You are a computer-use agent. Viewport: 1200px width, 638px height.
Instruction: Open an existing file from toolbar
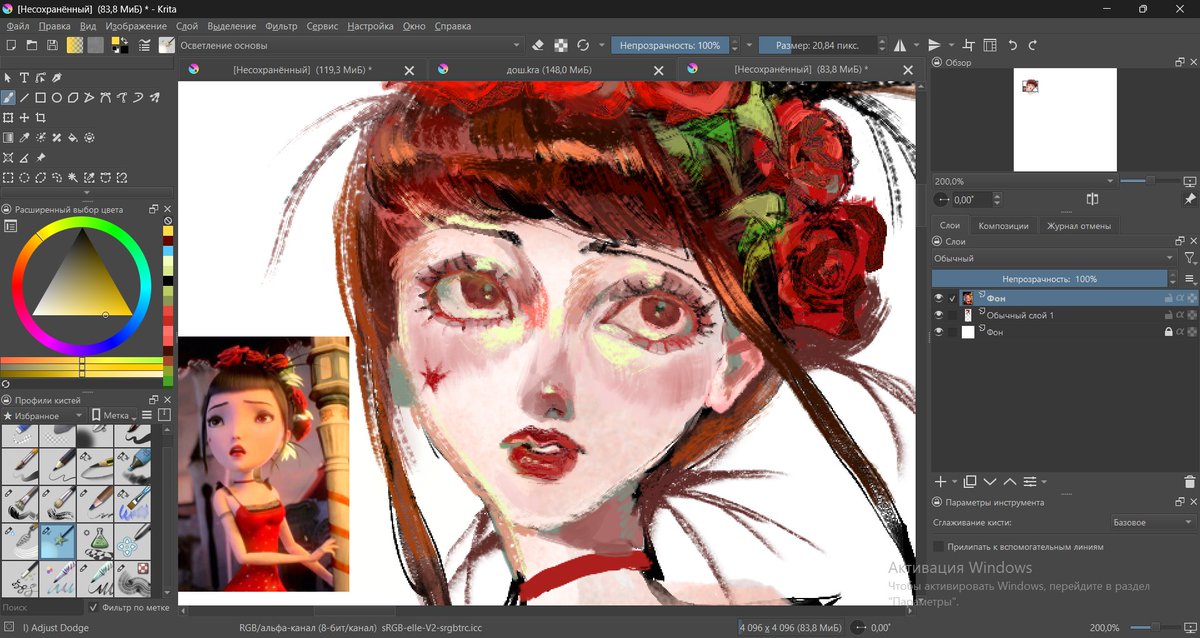point(31,45)
